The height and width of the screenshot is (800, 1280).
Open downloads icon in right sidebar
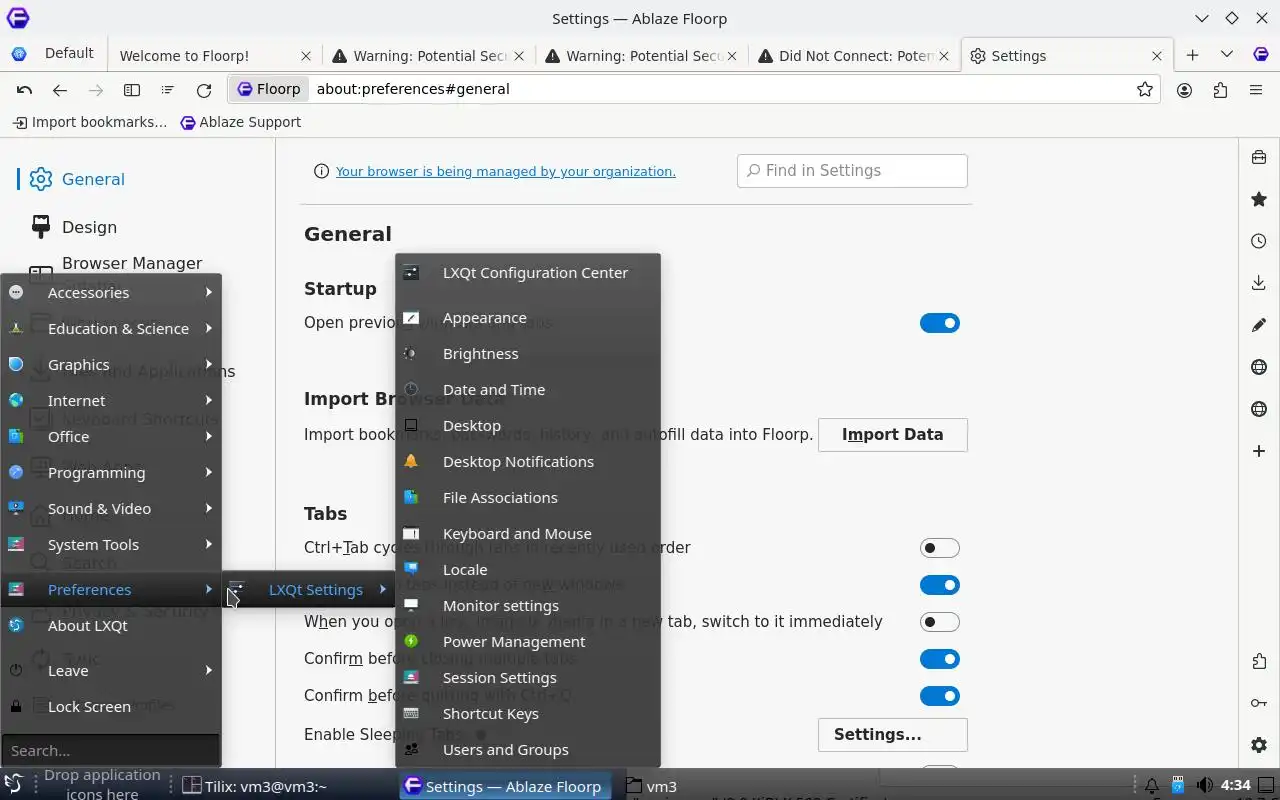pyautogui.click(x=1259, y=283)
